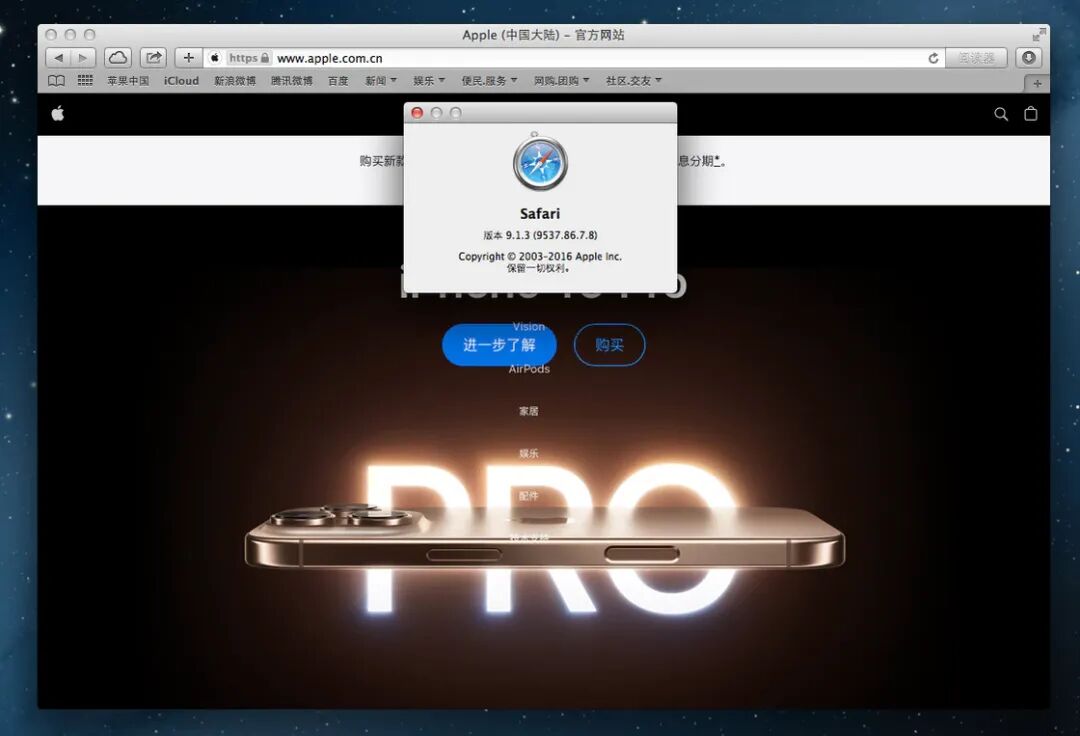Close the About Safari window
The width and height of the screenshot is (1080, 736).
click(417, 113)
